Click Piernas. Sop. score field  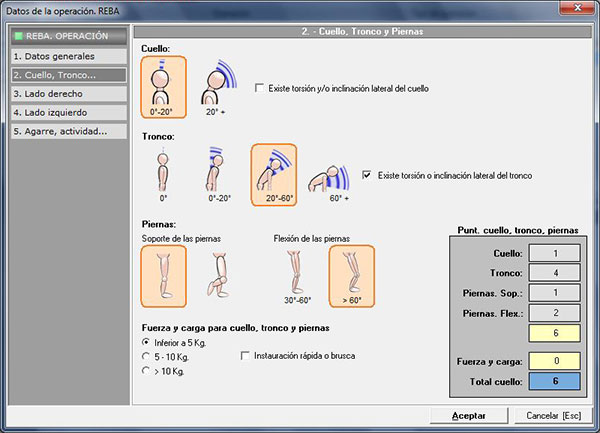555,293
